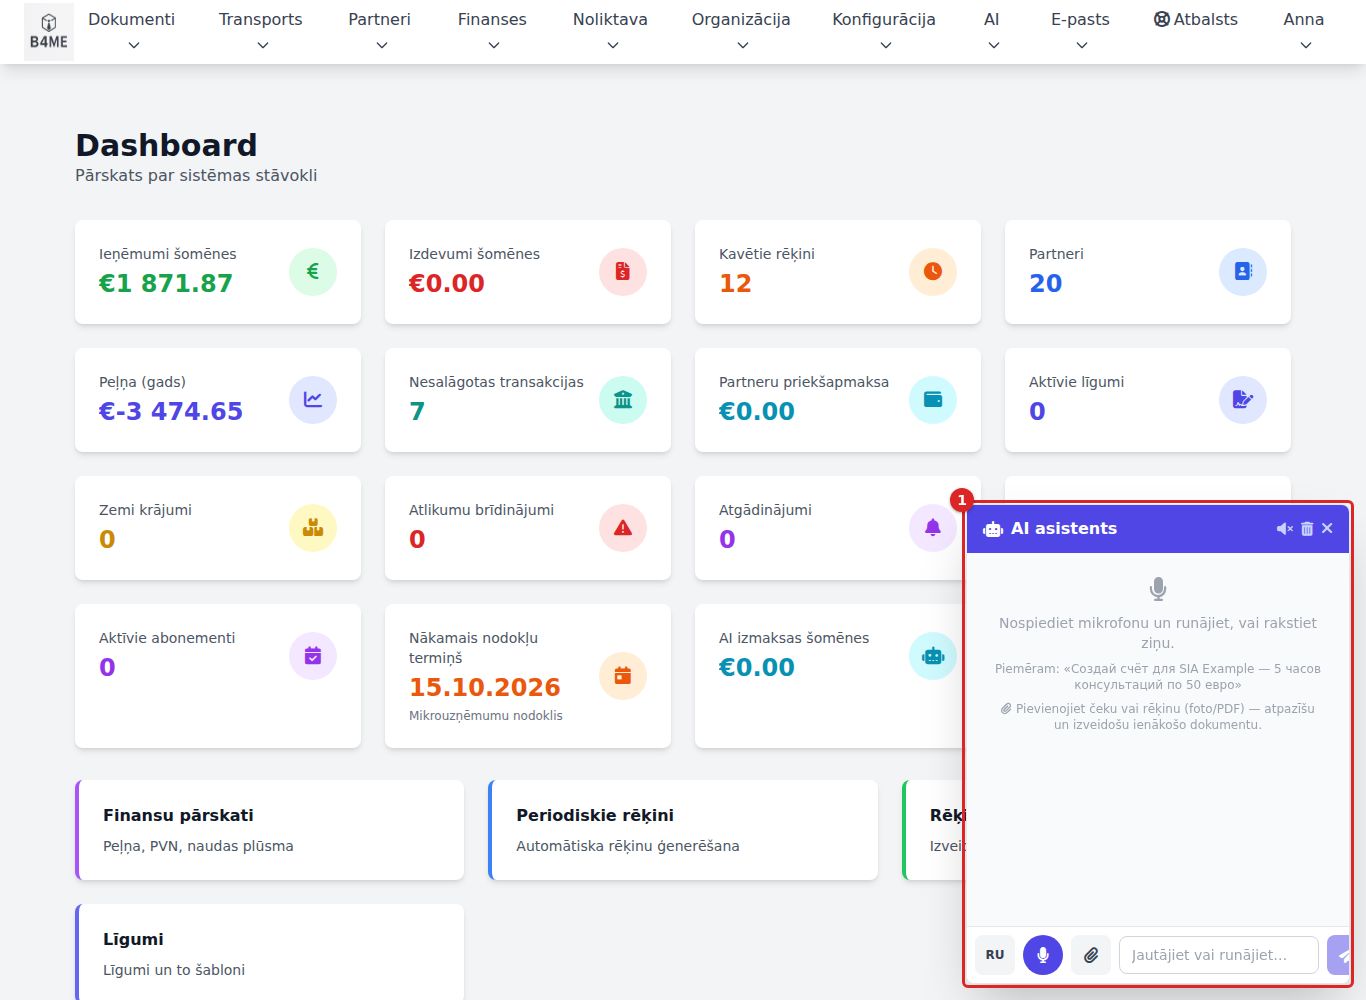Click the €-3 474.65 profit value

171,411
